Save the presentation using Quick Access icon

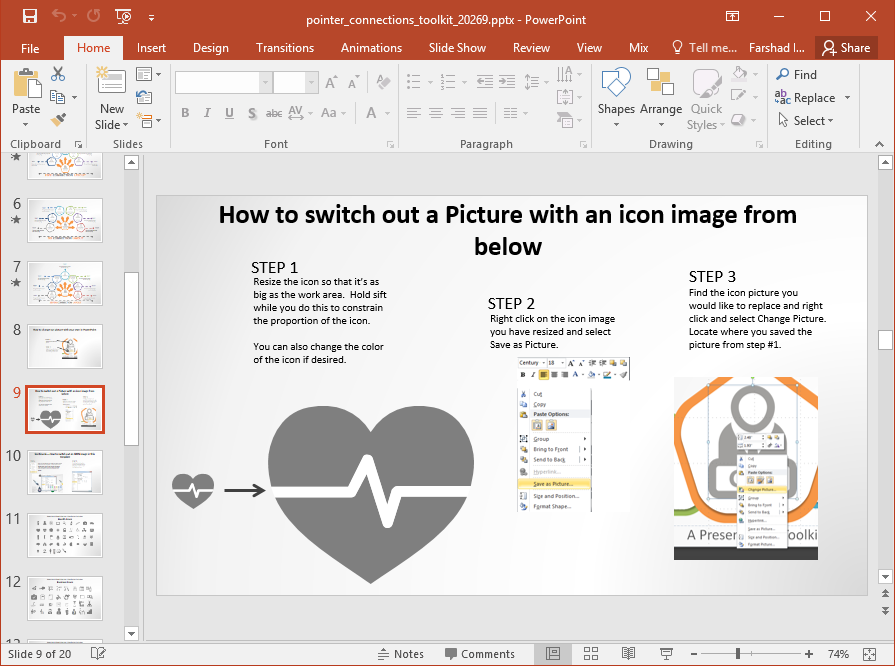[x=29, y=17]
